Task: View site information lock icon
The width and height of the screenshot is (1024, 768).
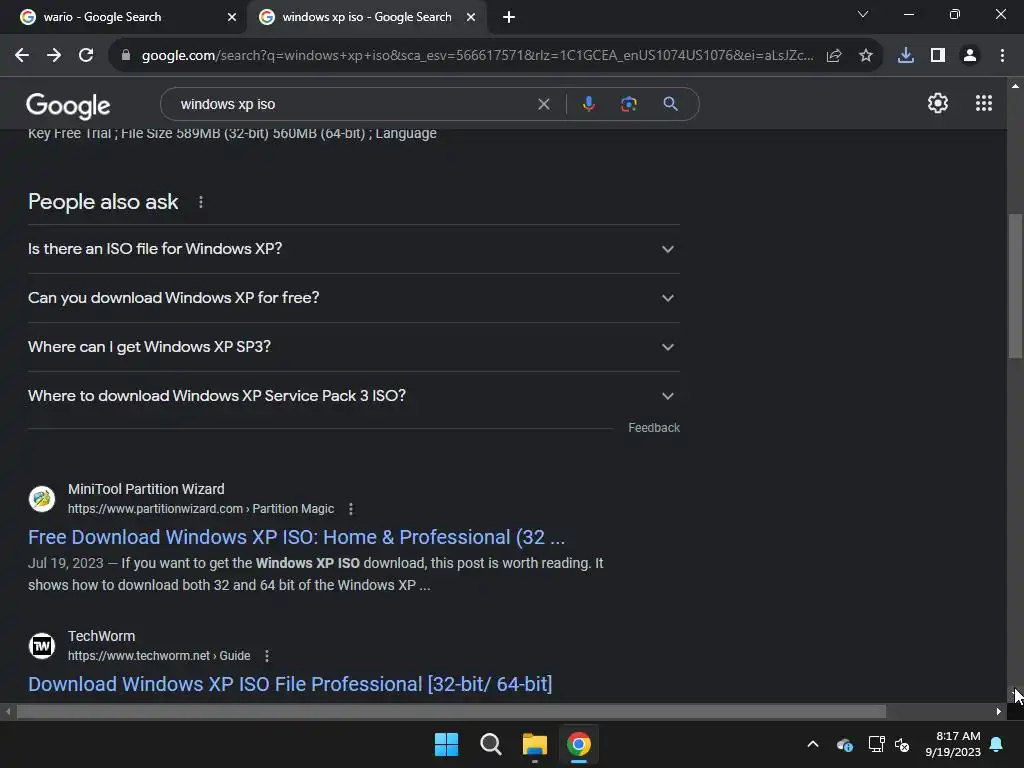Action: (x=126, y=56)
